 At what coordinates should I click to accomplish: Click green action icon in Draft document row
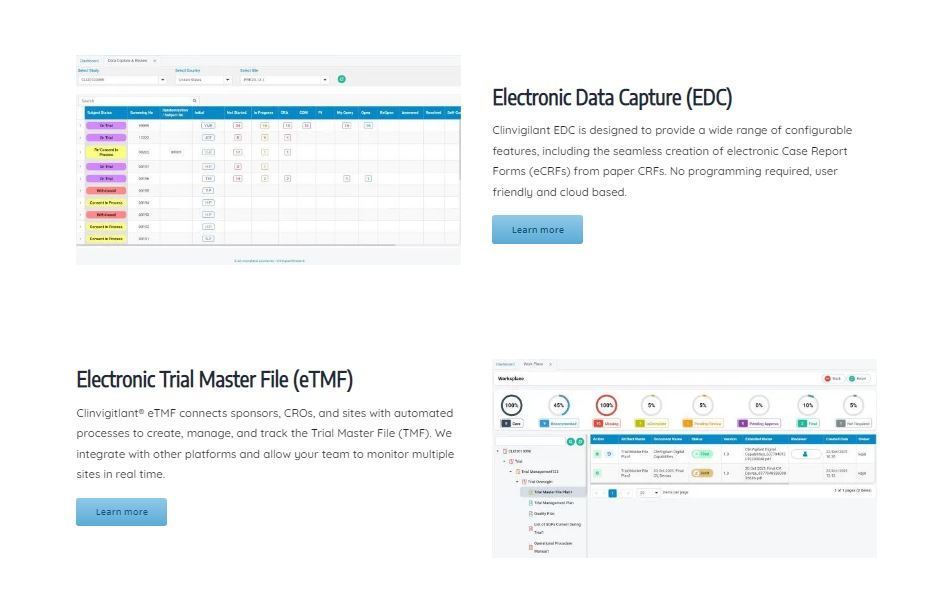[598, 473]
